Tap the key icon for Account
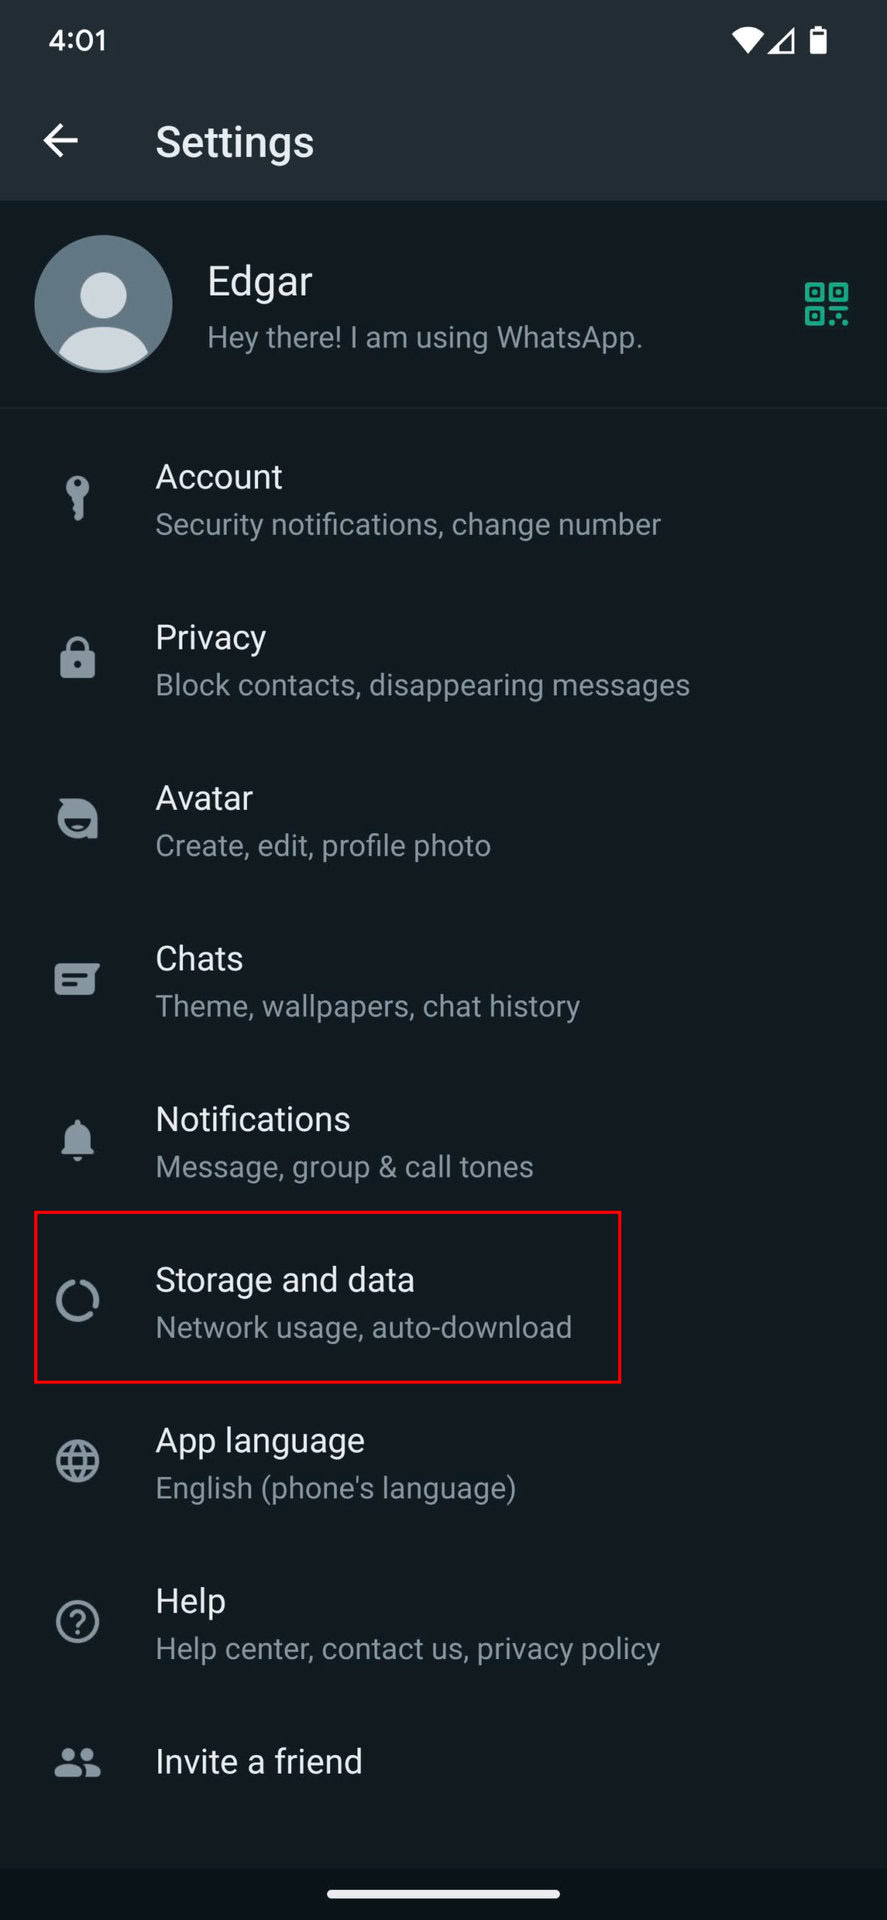 (x=77, y=498)
